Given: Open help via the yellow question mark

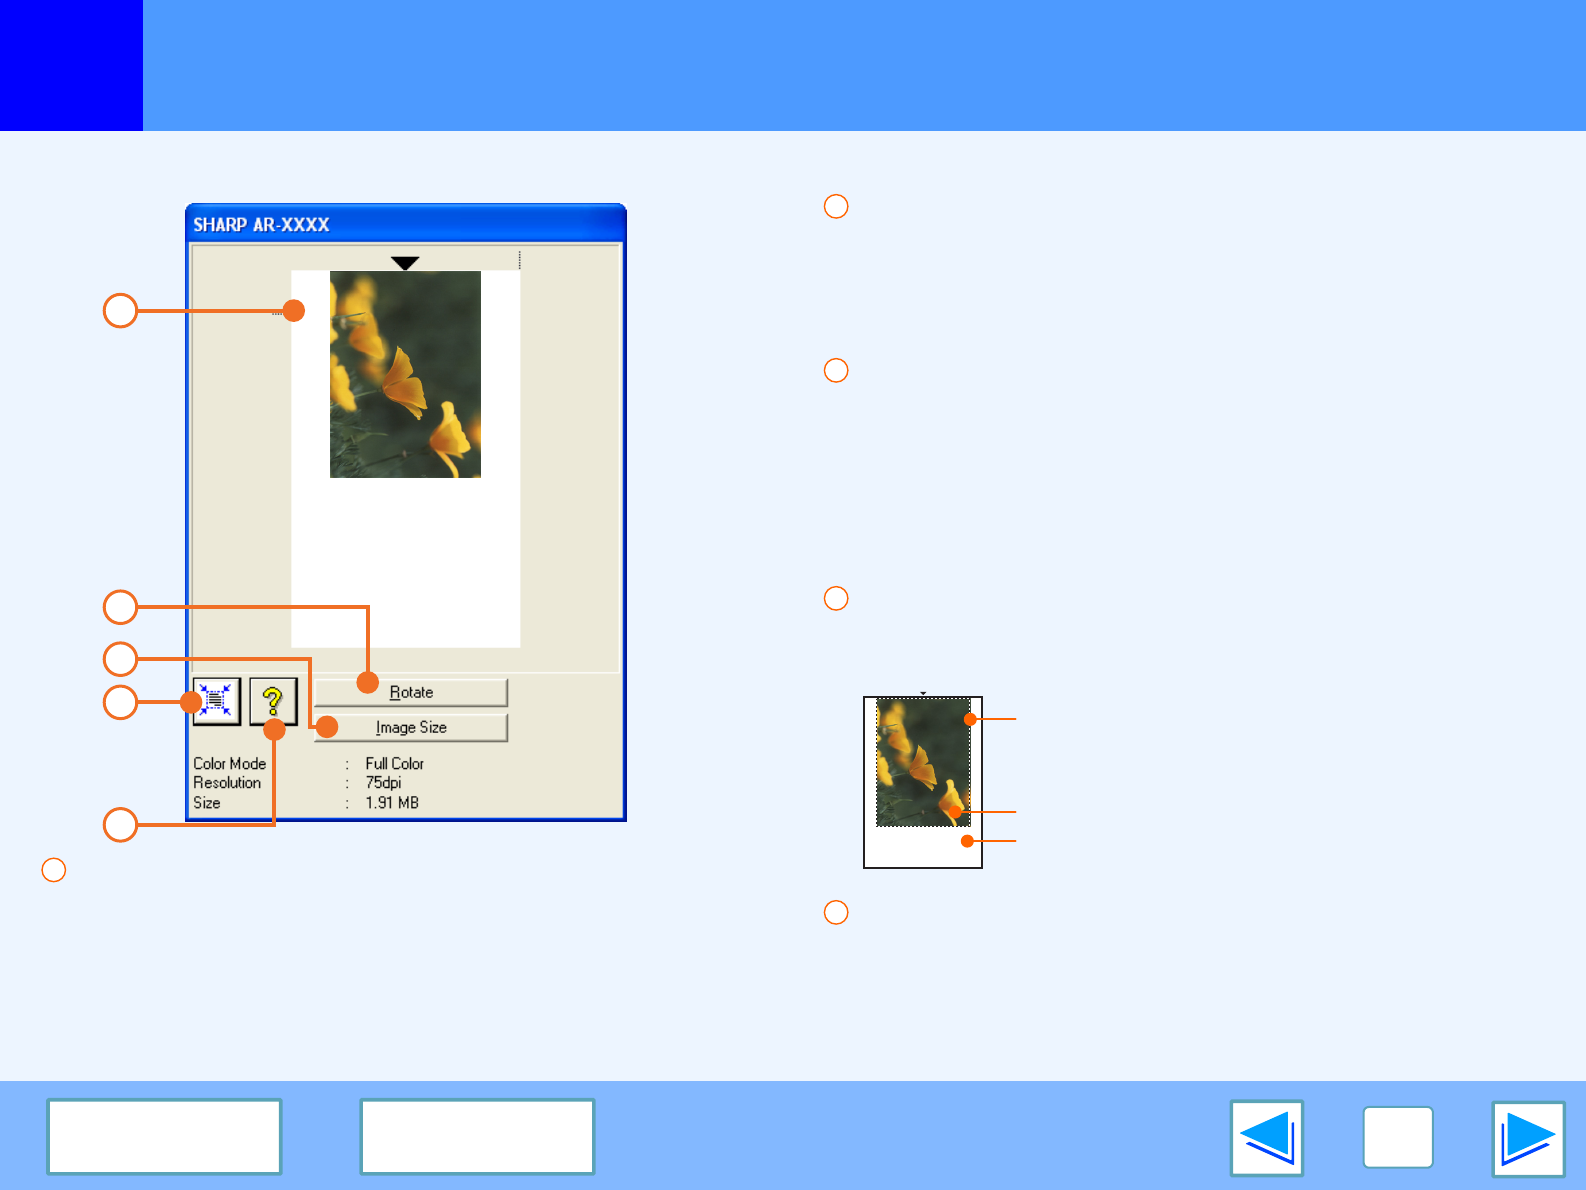Looking at the screenshot, I should click(273, 699).
